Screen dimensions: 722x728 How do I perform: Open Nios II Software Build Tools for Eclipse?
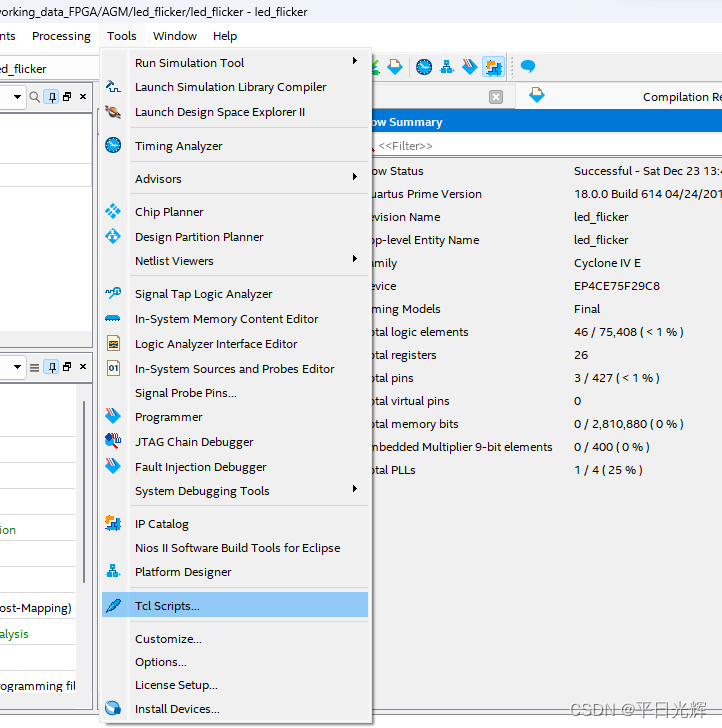pyautogui.click(x=235, y=548)
